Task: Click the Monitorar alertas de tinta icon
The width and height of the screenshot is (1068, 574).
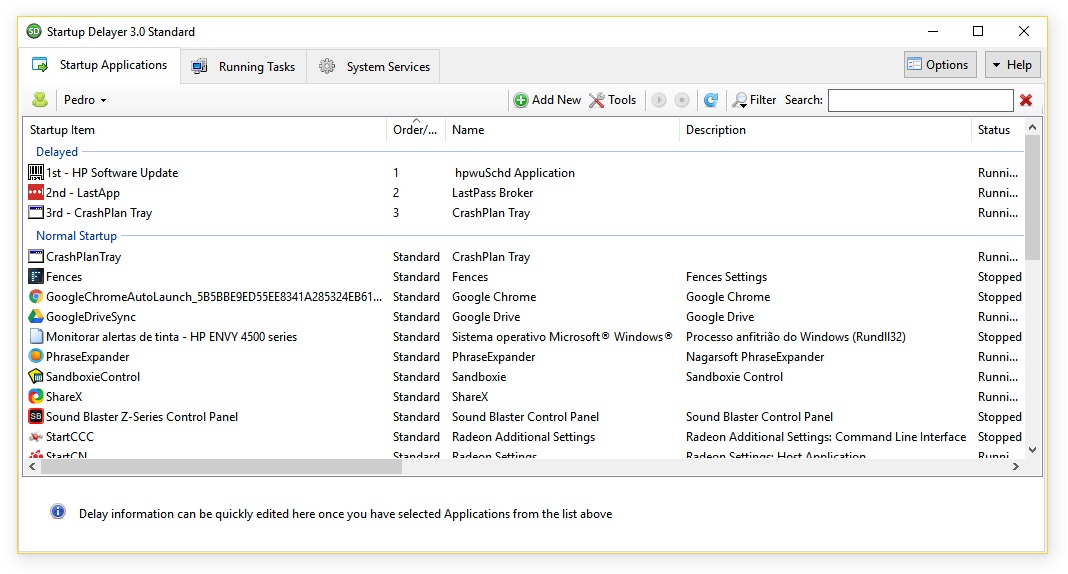Action: pos(36,336)
